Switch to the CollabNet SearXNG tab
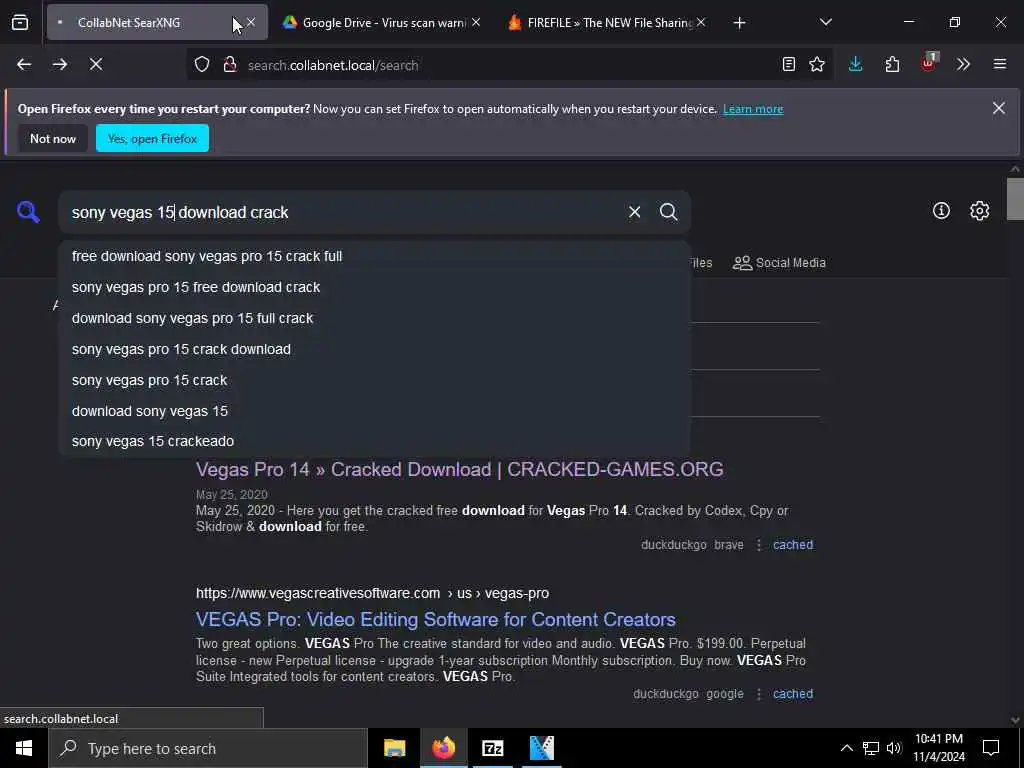Image resolution: width=1024 pixels, height=768 pixels. tap(147, 22)
